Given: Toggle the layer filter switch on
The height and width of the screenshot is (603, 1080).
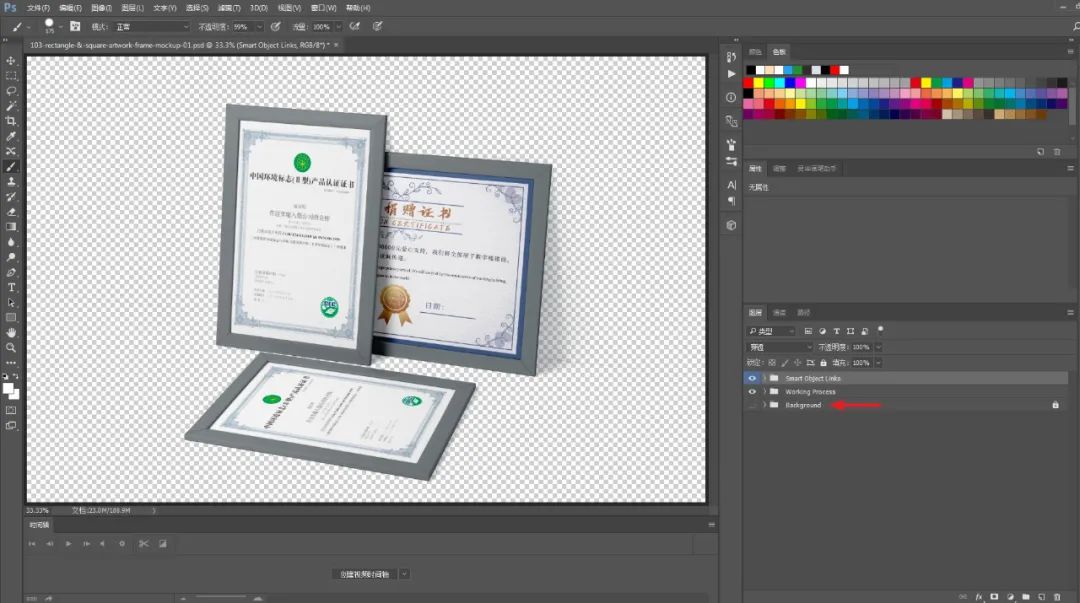Looking at the screenshot, I should [880, 331].
